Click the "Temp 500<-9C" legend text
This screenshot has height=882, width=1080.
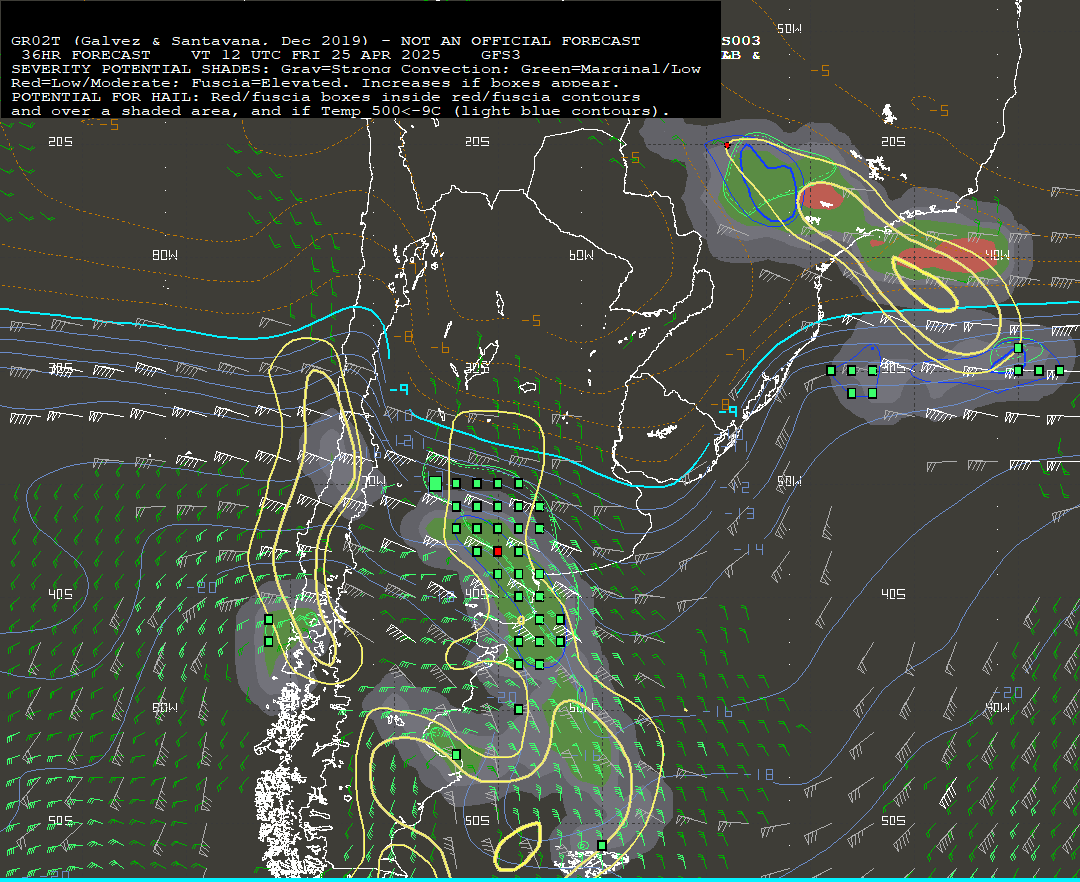381,111
